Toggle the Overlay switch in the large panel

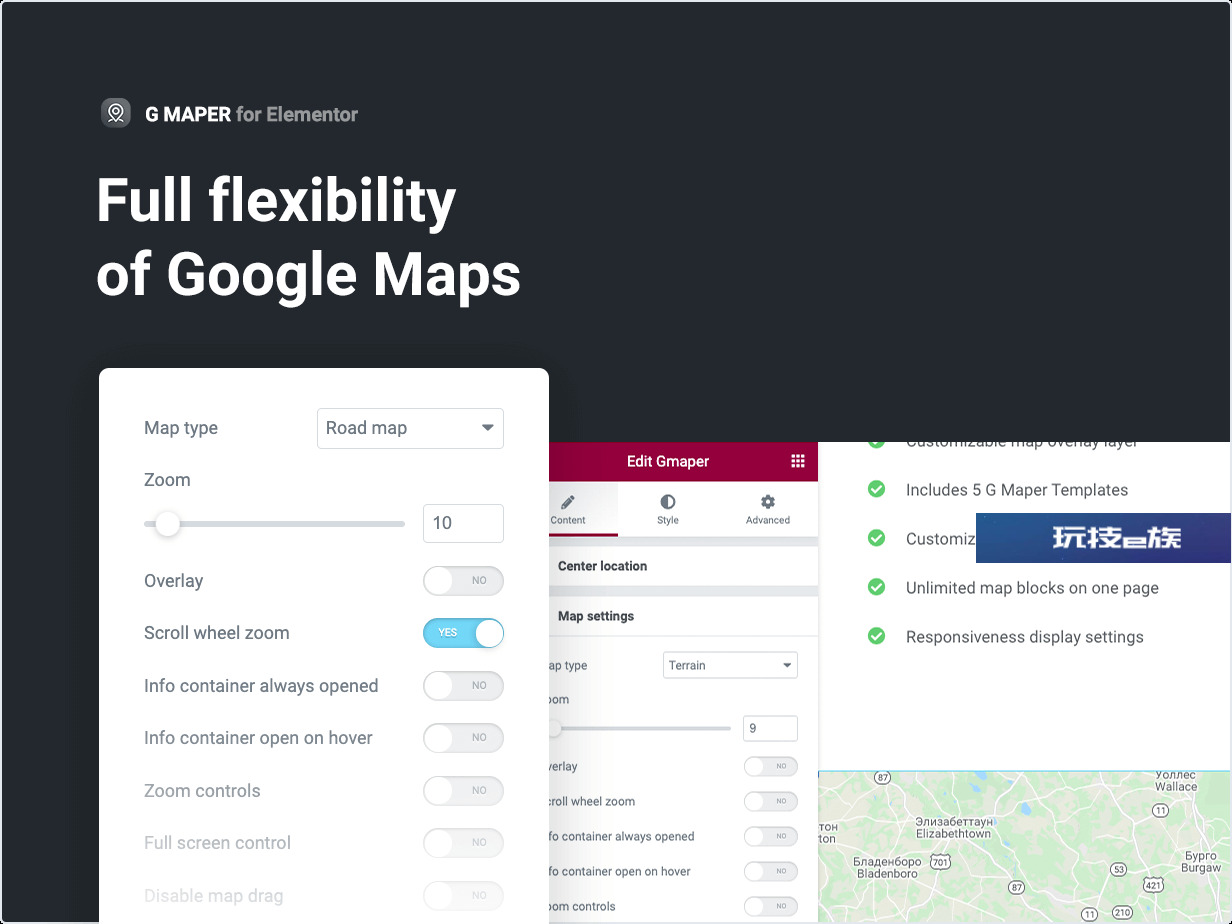(x=463, y=581)
